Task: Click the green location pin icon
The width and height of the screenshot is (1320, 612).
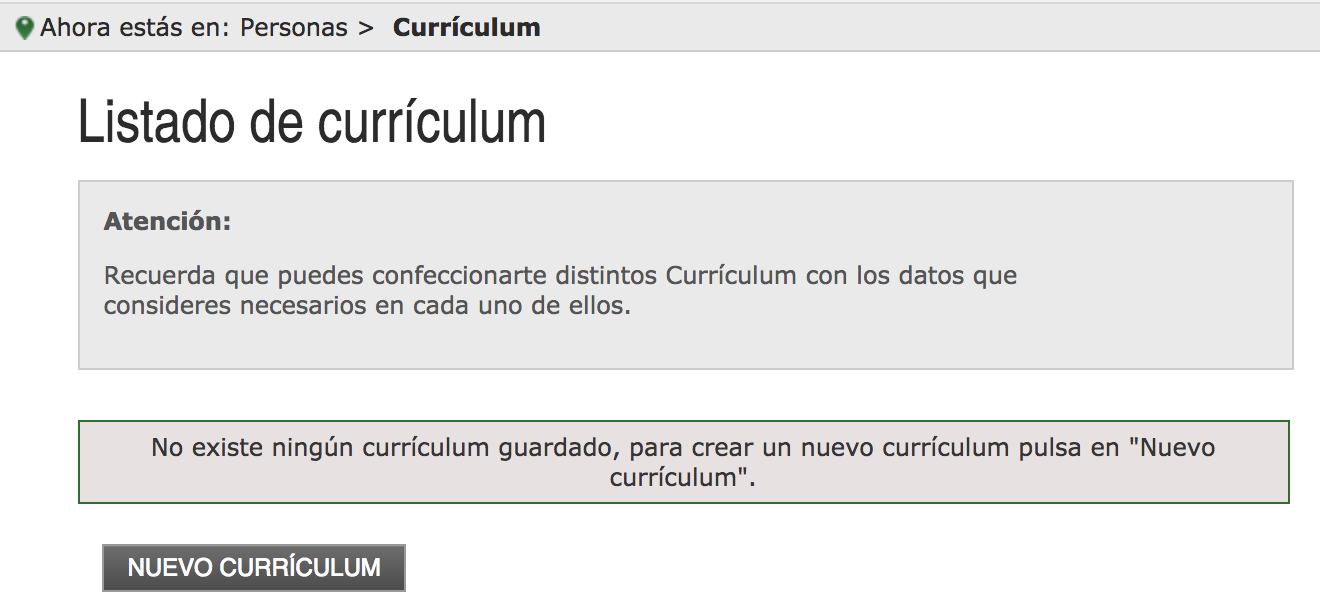Action: pos(25,28)
